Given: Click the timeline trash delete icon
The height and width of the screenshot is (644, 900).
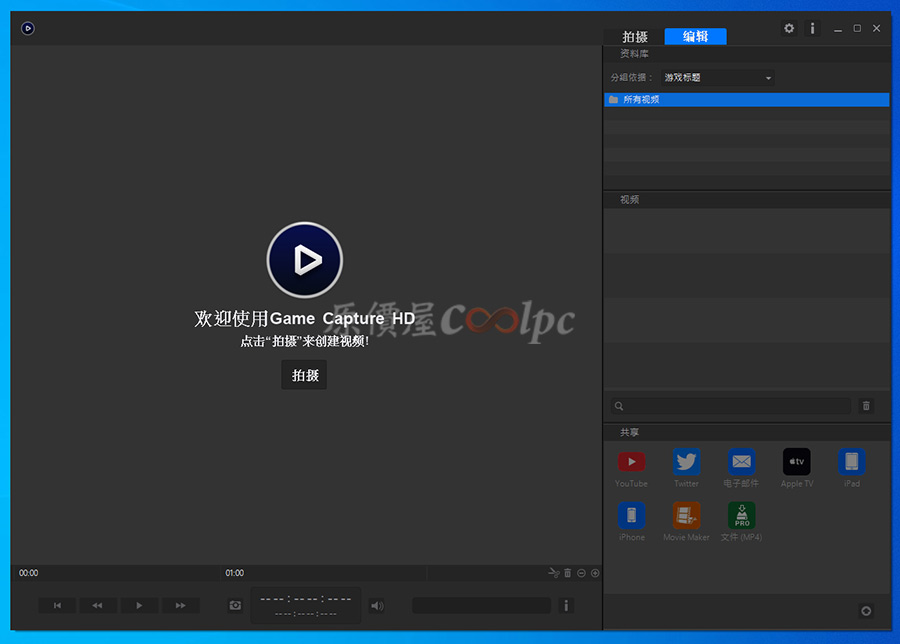Looking at the screenshot, I should (568, 573).
